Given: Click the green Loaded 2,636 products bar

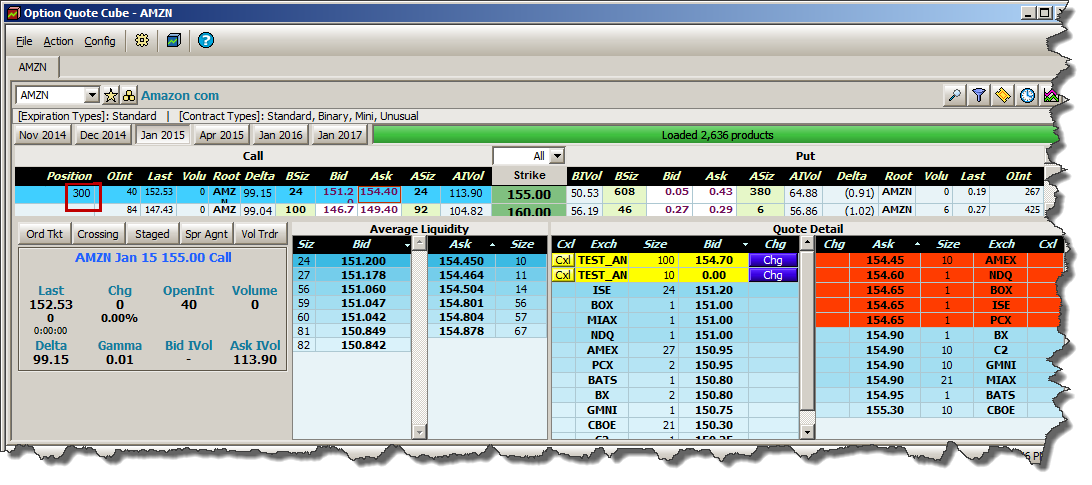Looking at the screenshot, I should (713, 135).
